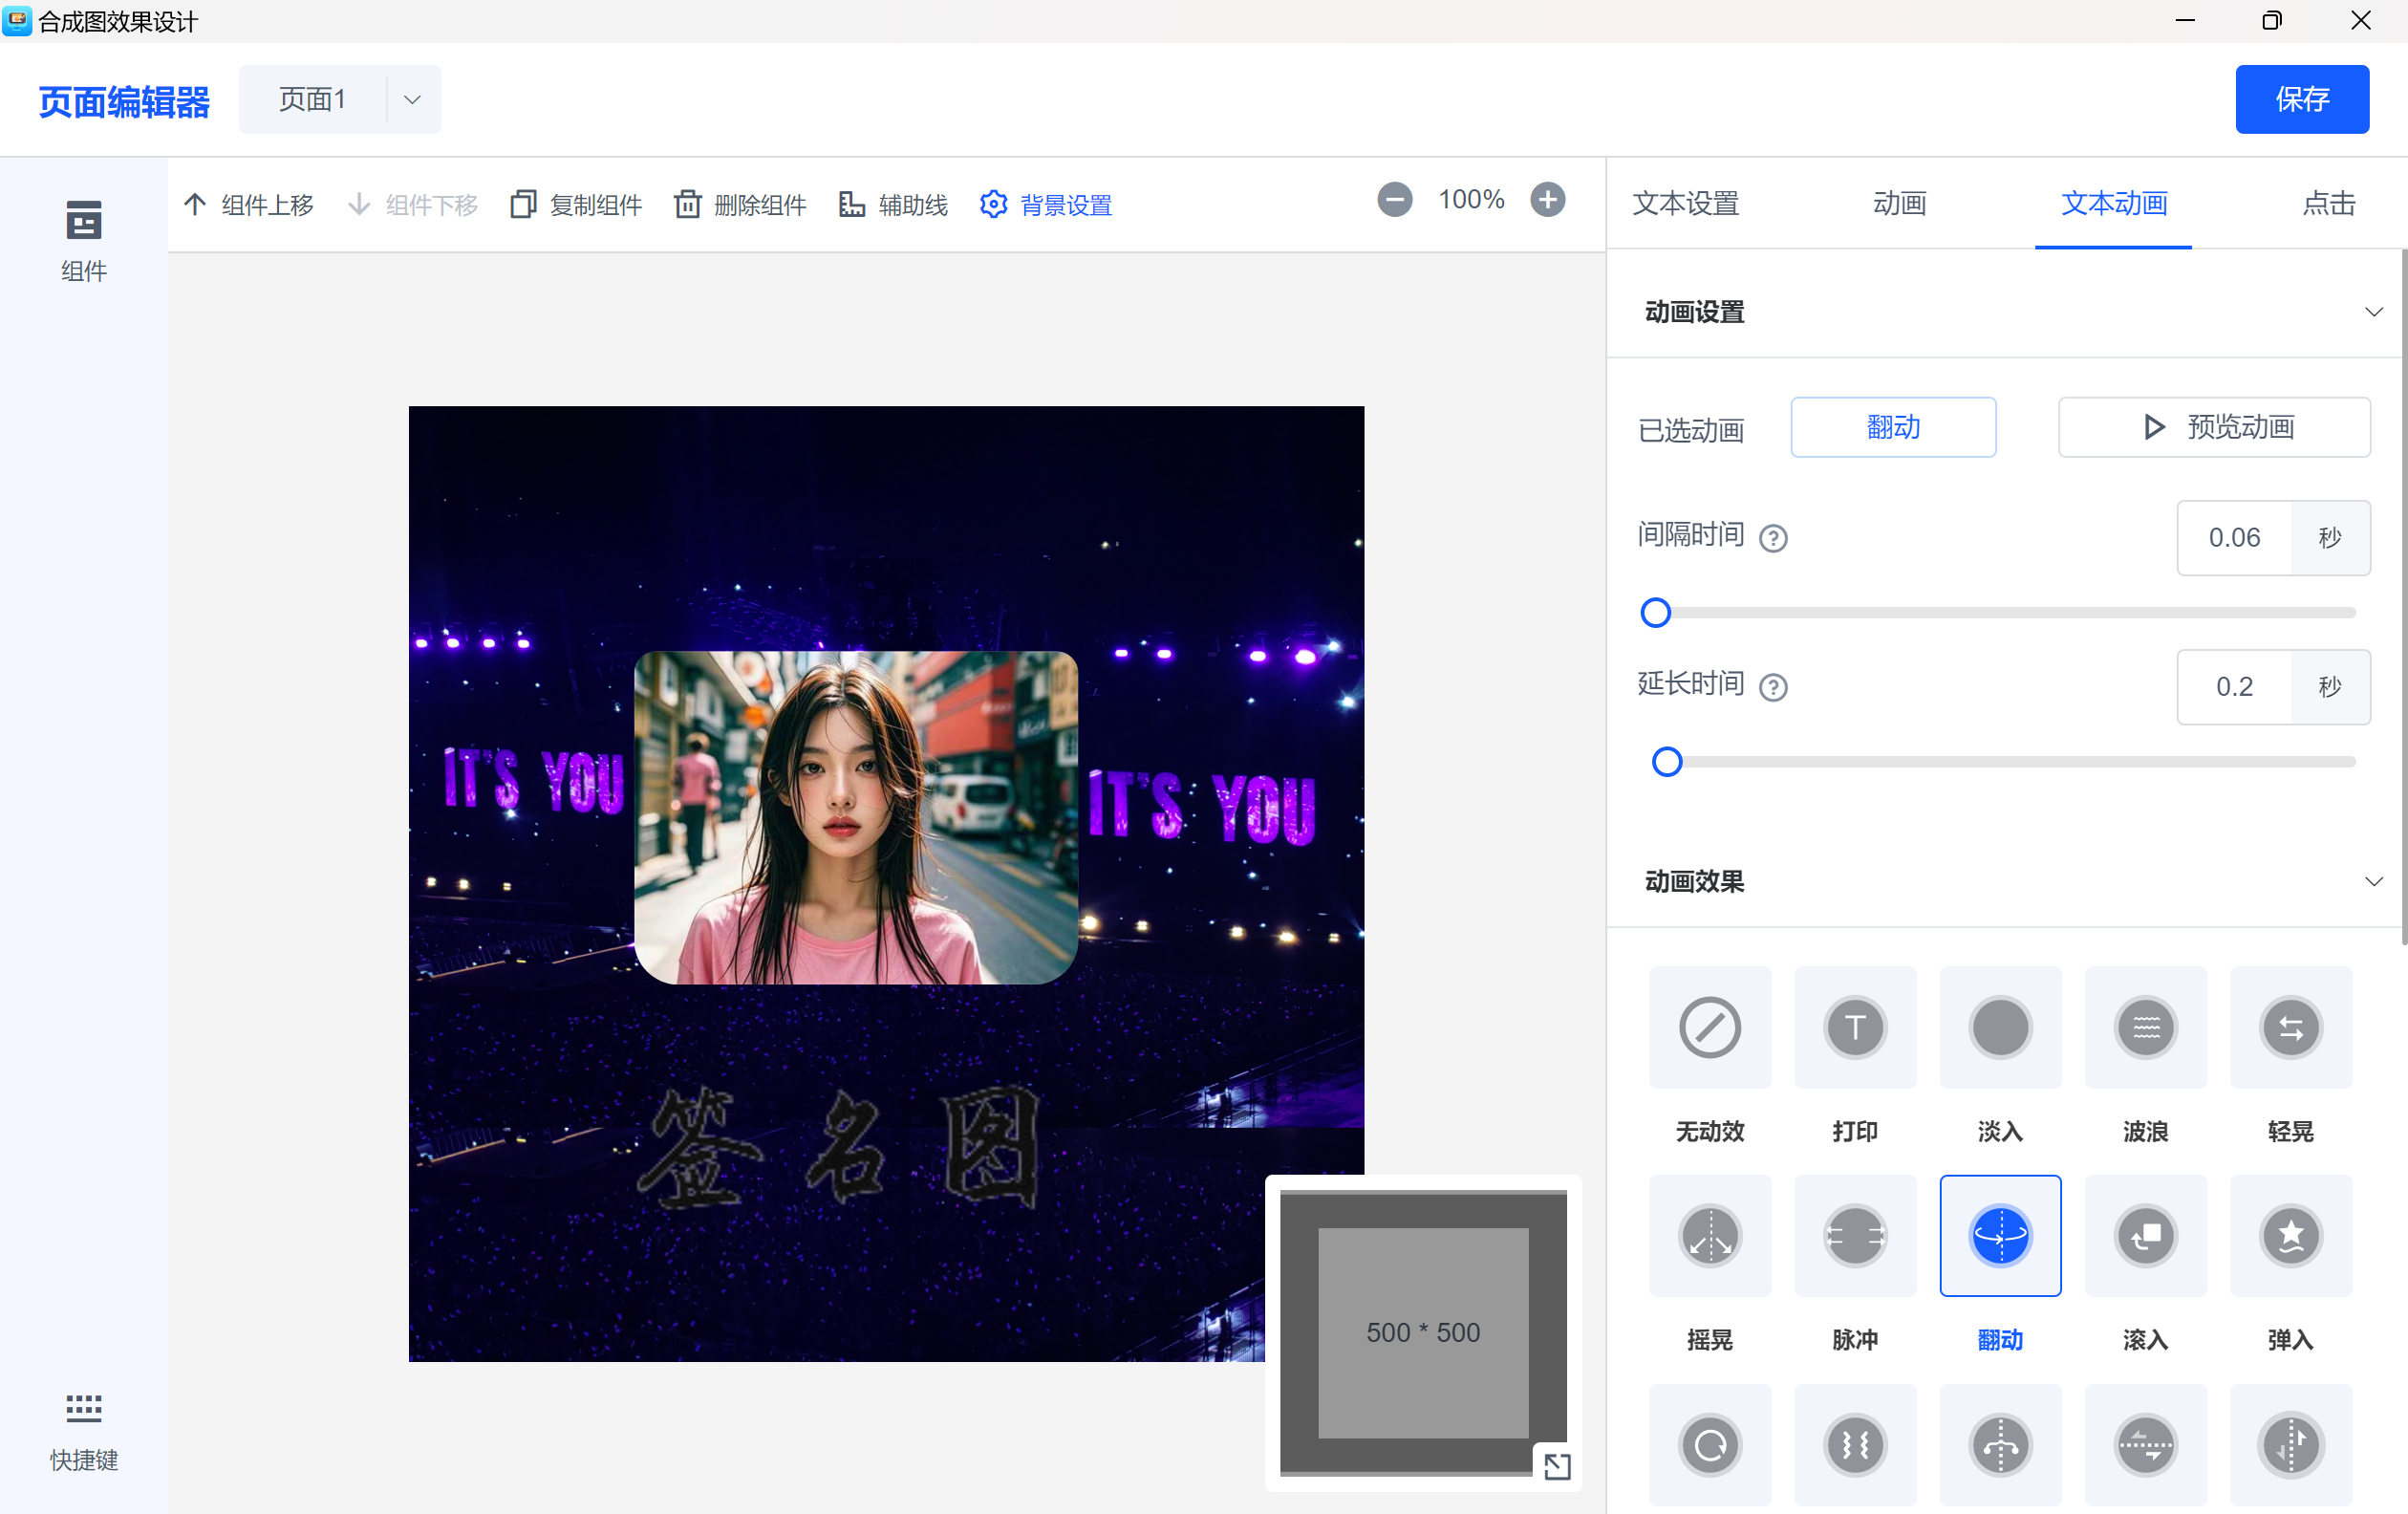Minimize the 合成图效果设计 window

[2185, 20]
